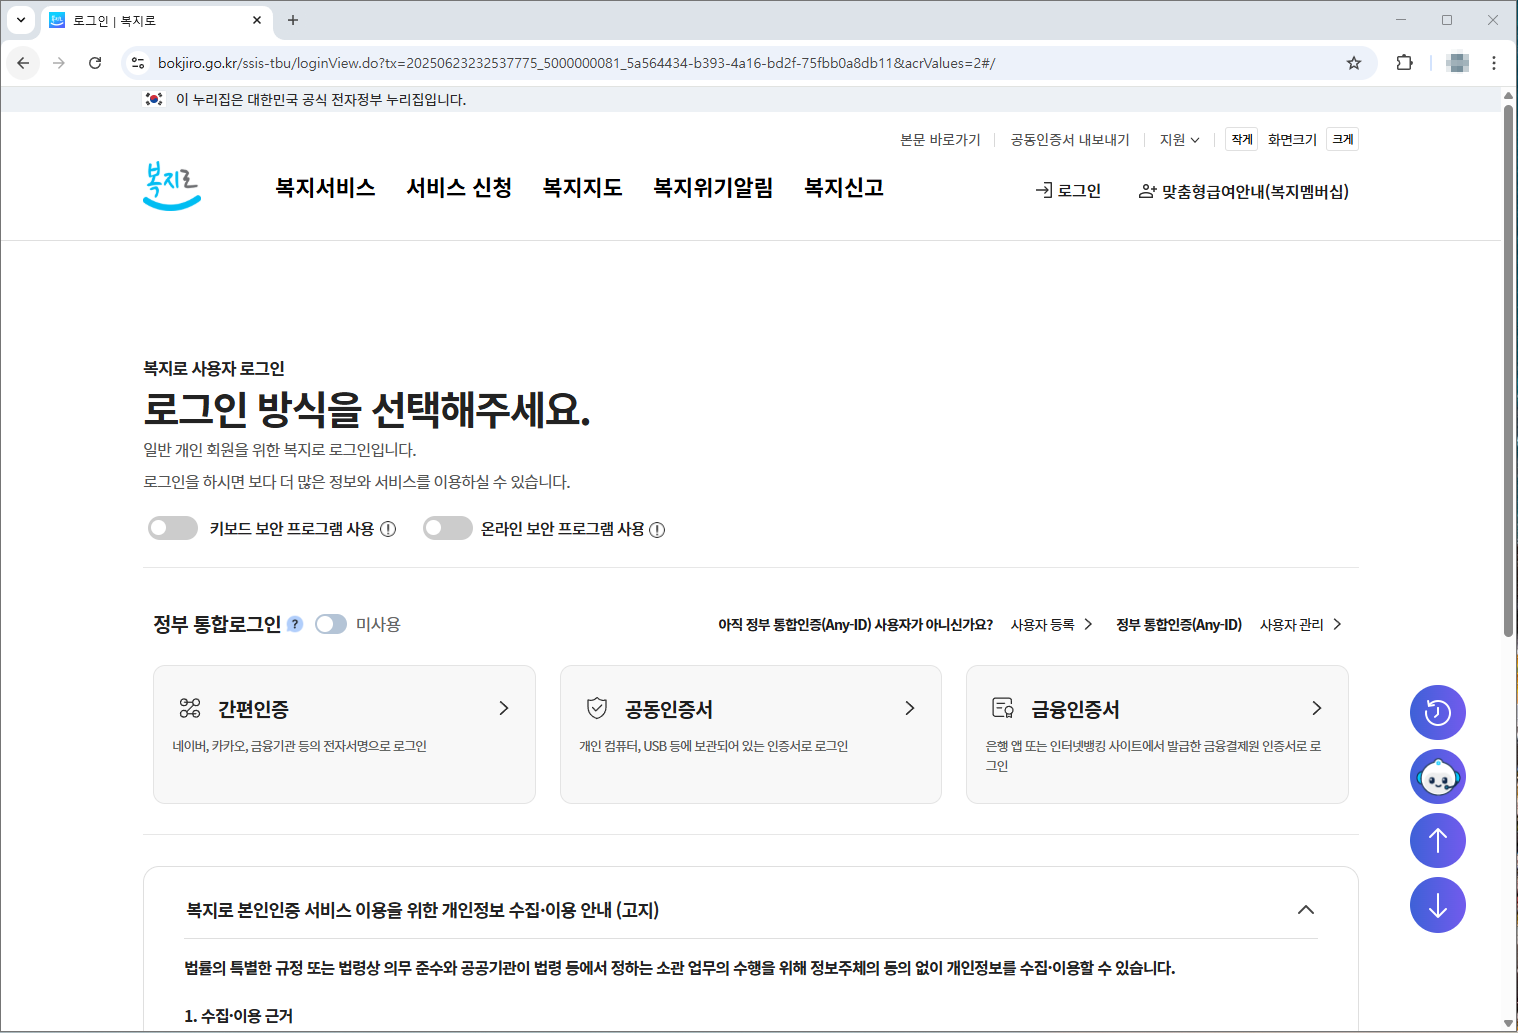Click the 크게 screen size button
1518x1033 pixels.
click(x=1342, y=139)
